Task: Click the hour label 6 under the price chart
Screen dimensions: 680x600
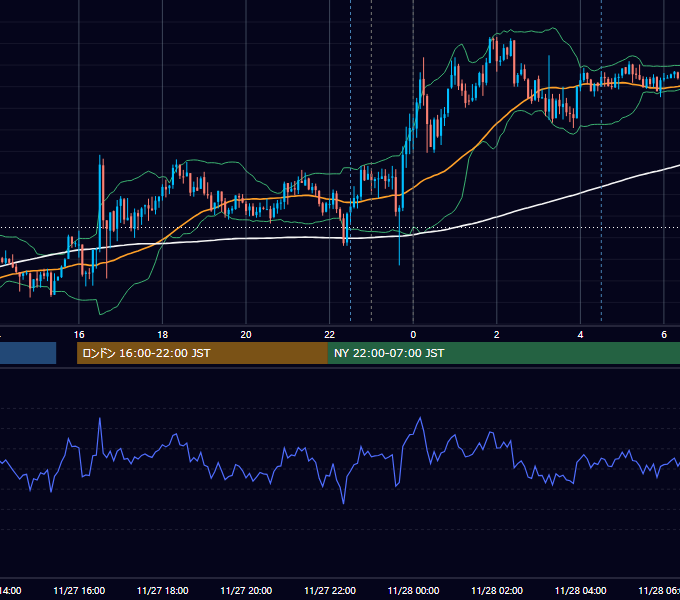Action: tap(664, 335)
